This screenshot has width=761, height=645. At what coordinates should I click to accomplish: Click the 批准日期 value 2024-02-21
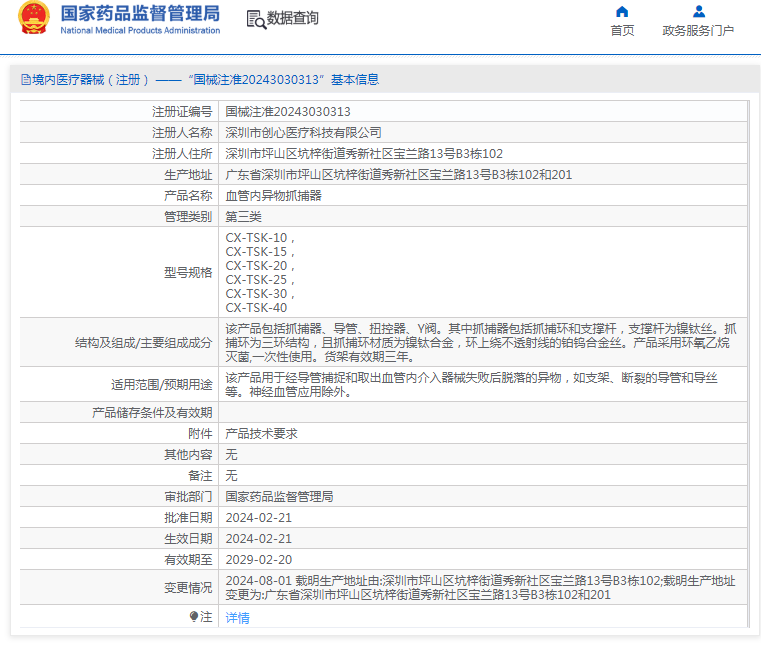click(259, 518)
